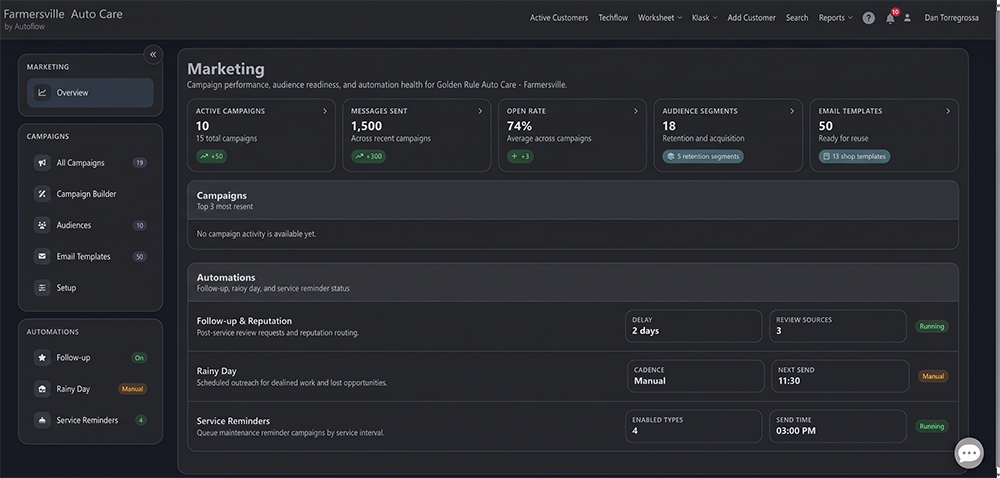Expand Active Campaigns card via chevron

pyautogui.click(x=325, y=111)
